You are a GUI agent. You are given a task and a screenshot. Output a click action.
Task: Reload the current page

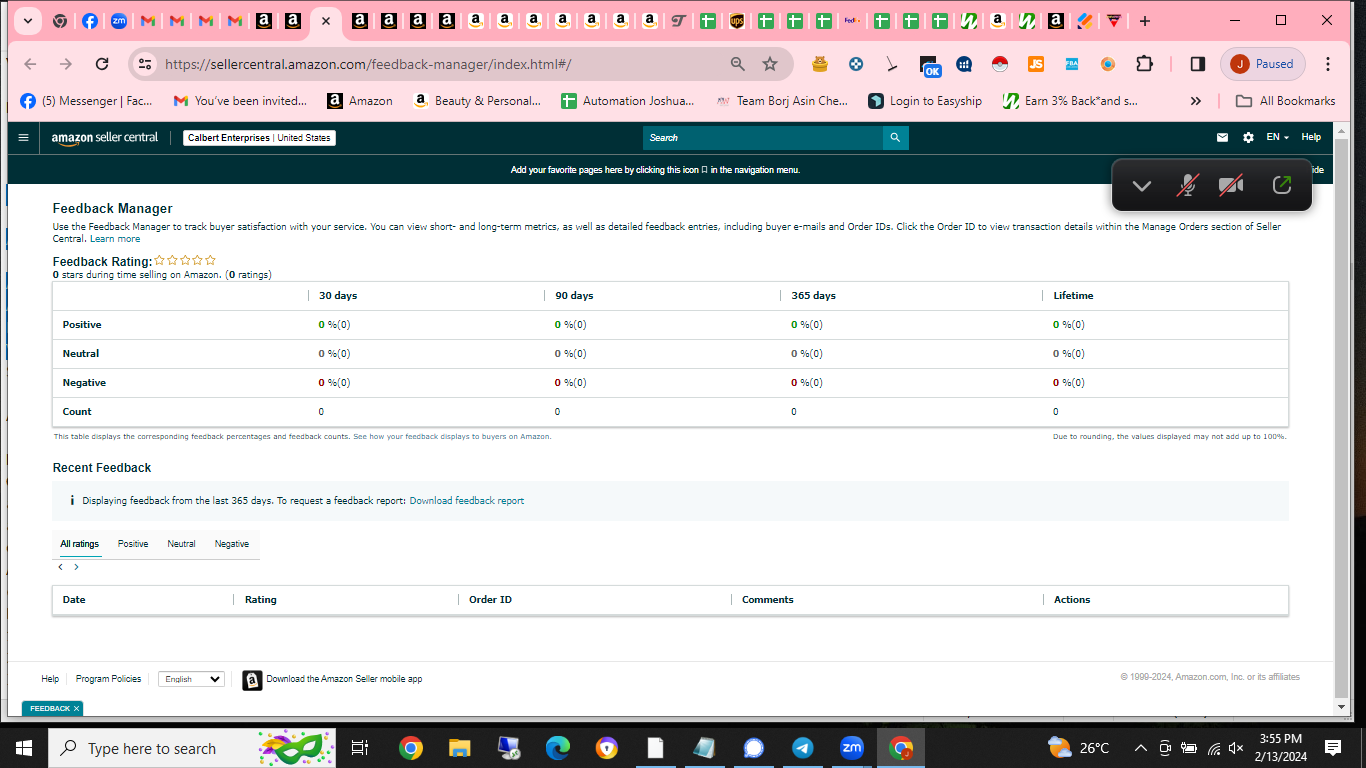point(102,64)
